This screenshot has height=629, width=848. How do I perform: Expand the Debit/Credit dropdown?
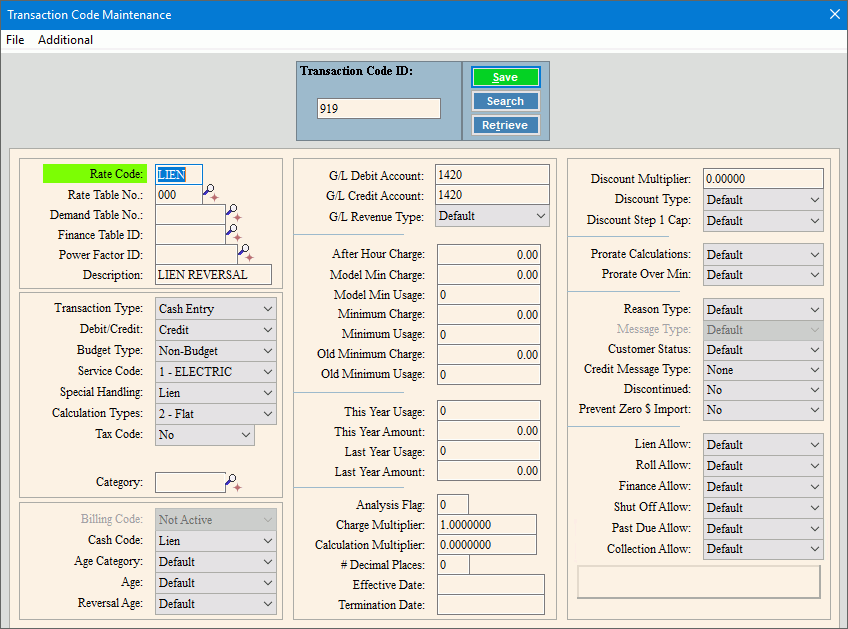pyautogui.click(x=216, y=330)
